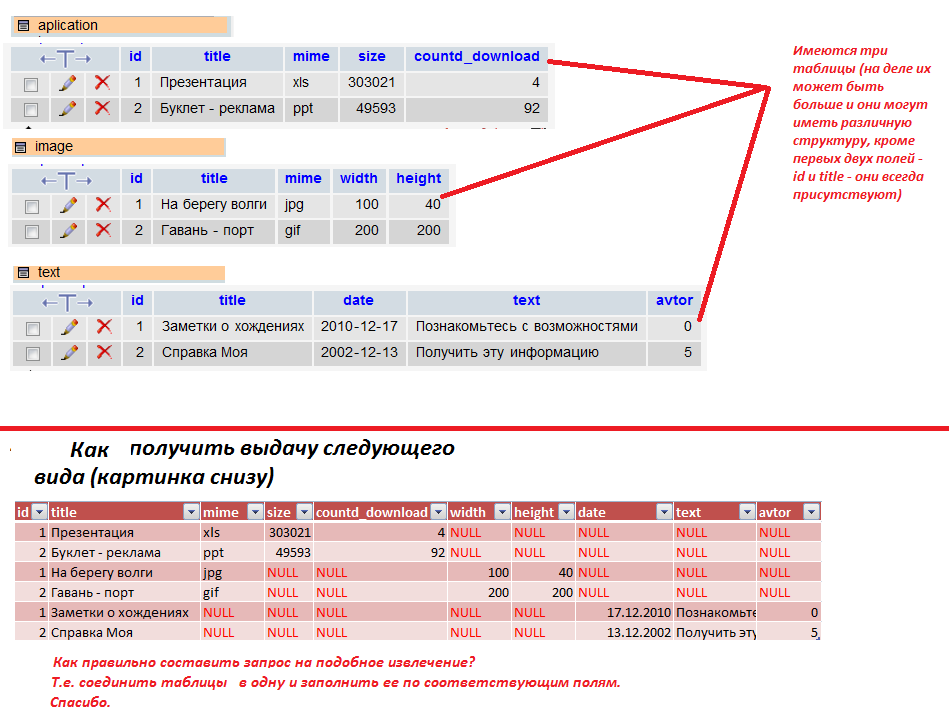Open the title column filter dropdown
949x725 pixels.
click(191, 512)
